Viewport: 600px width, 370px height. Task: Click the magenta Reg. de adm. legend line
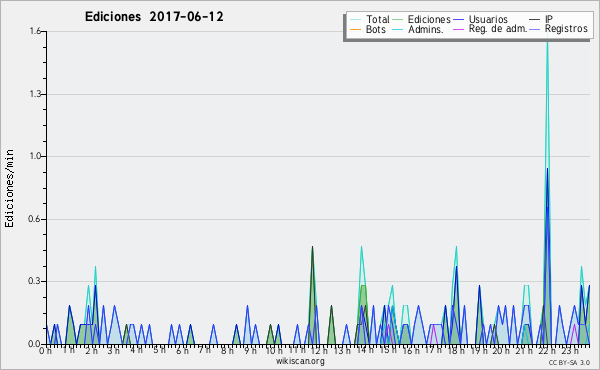click(458, 29)
